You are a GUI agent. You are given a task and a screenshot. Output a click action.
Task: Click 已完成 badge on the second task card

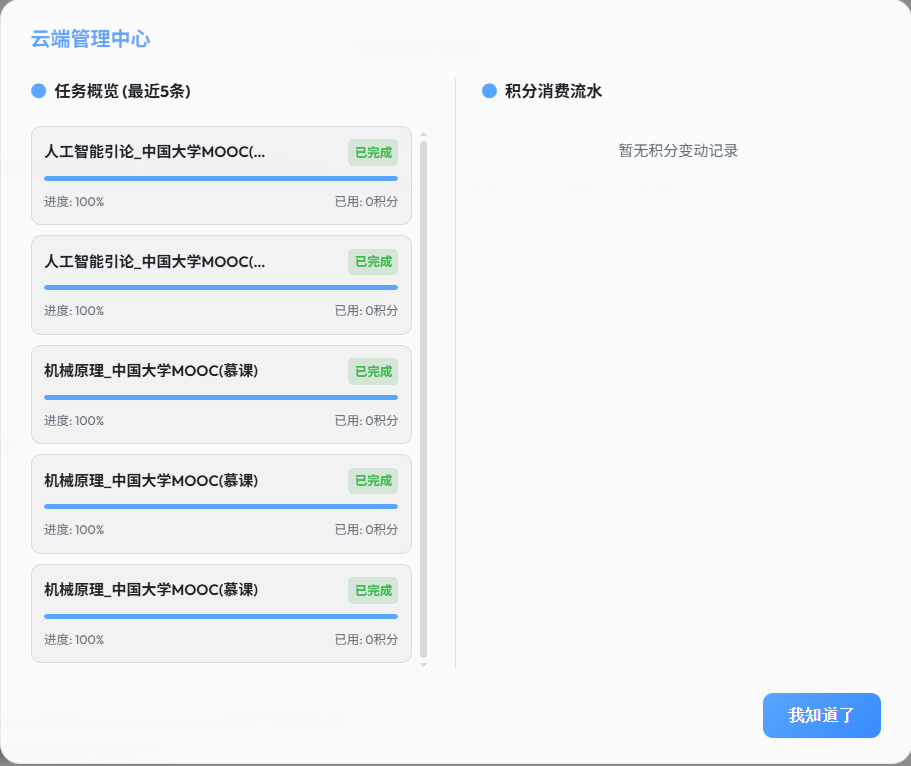(373, 262)
